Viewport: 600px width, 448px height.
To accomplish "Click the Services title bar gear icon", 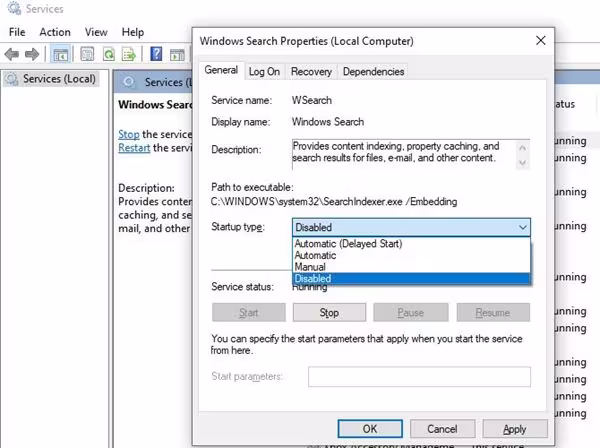I will pos(14,8).
